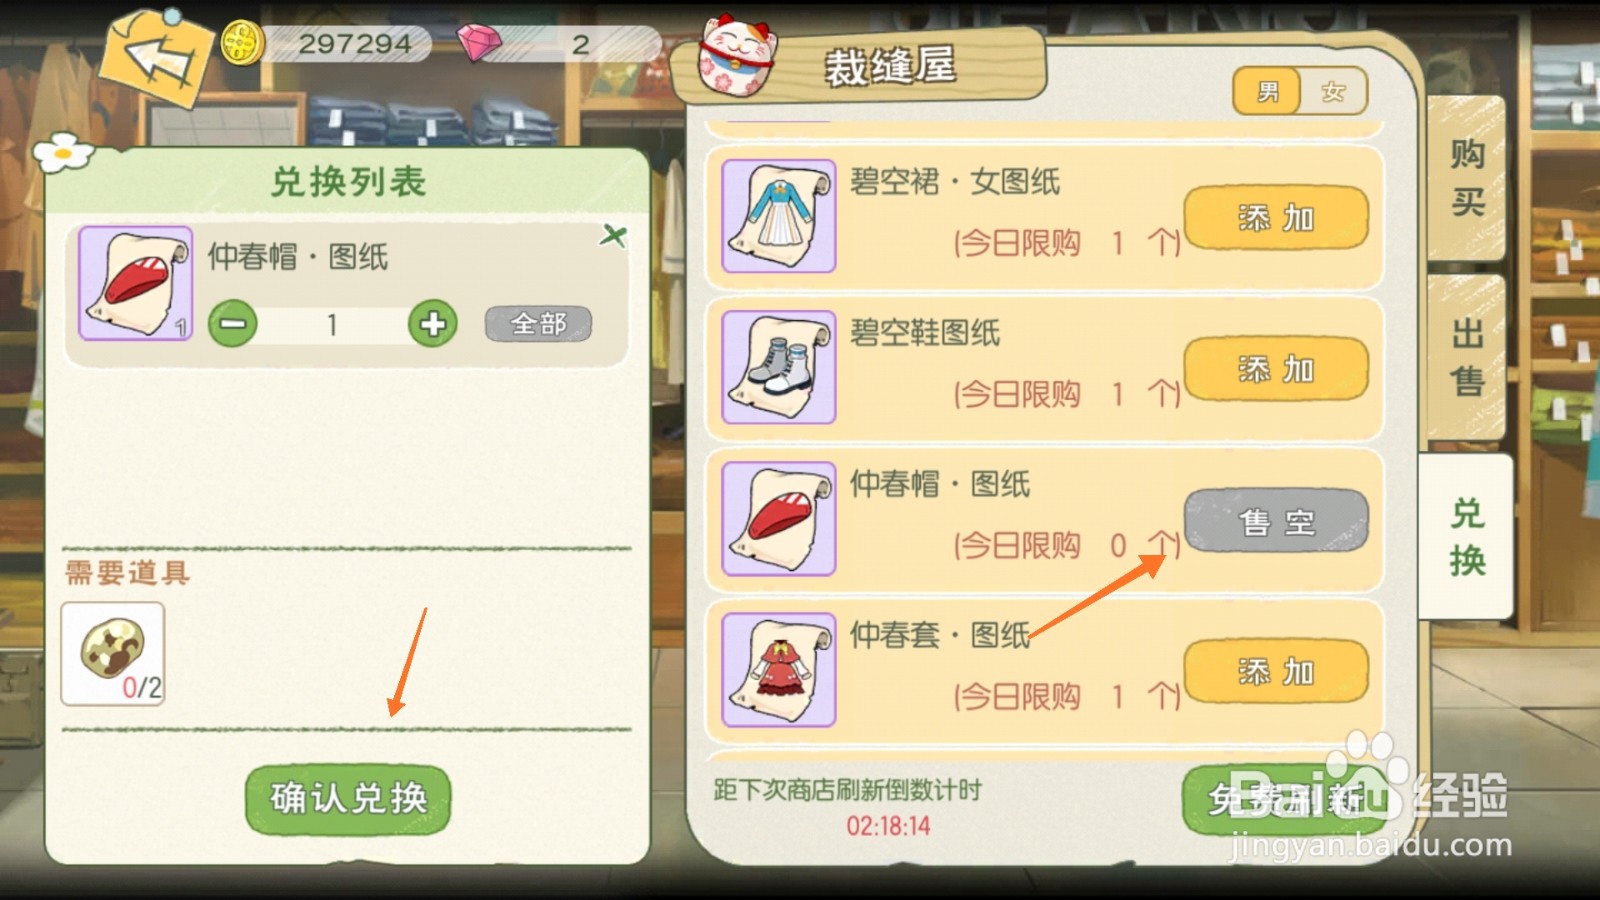Viewport: 1600px width, 900px height.
Task: Add 仲春套·图纸 to exchange list
Action: tap(1276, 672)
